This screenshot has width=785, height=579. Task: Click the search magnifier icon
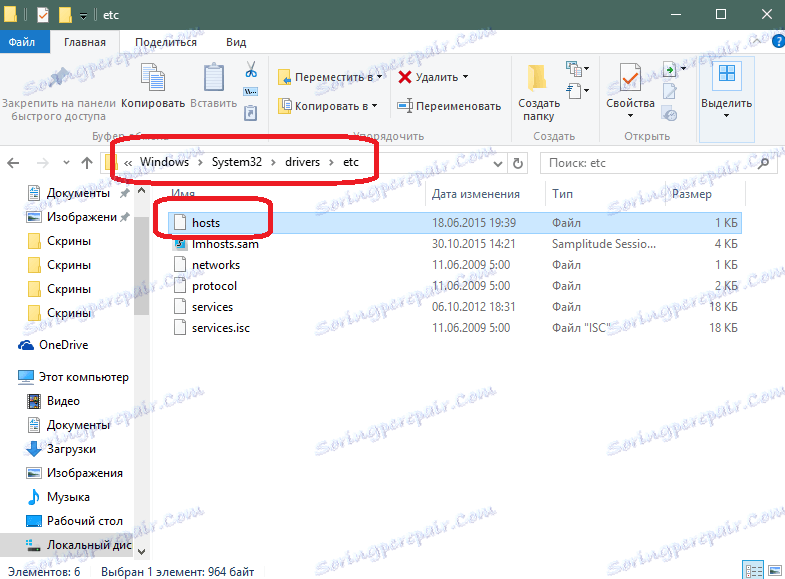pyautogui.click(x=763, y=163)
